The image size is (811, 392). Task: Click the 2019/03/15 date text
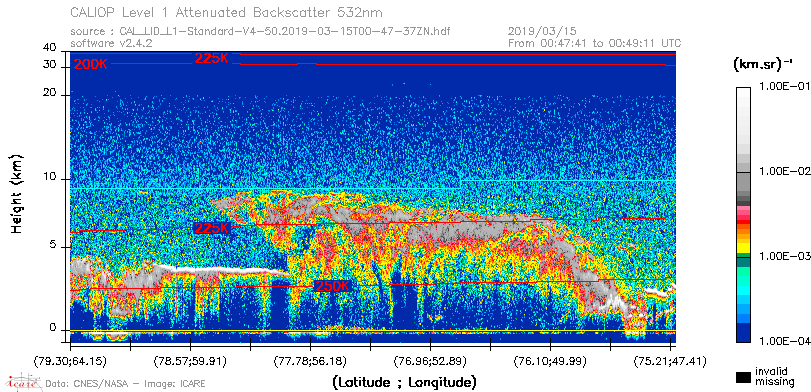coord(543,31)
